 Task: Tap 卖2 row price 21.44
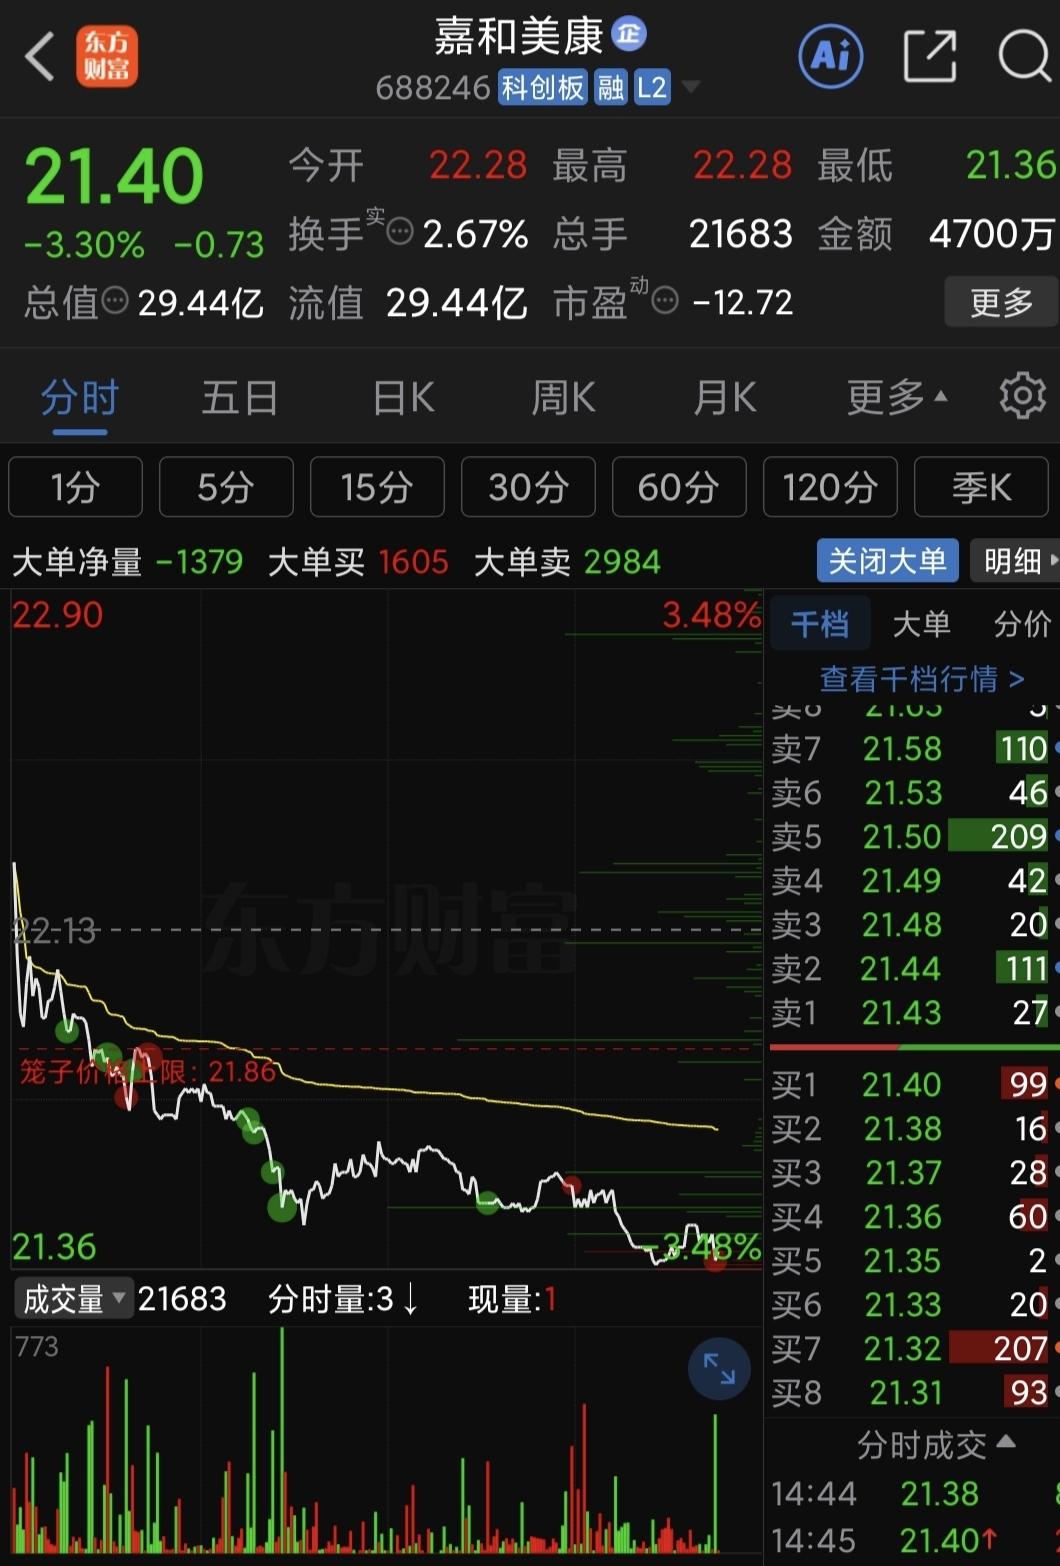(902, 969)
